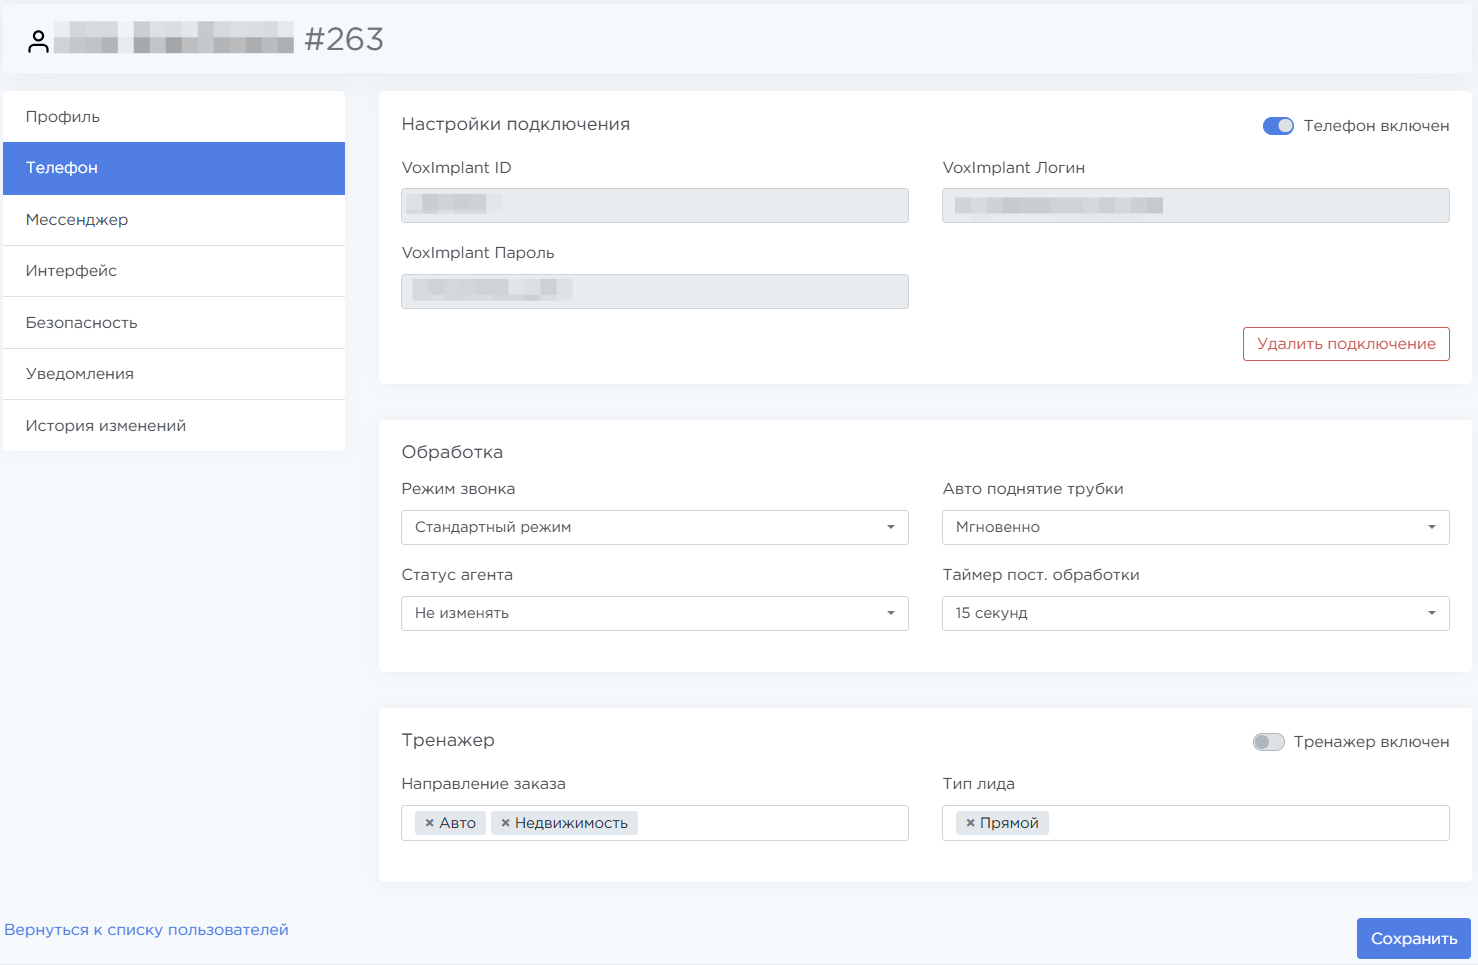Viewport: 1478px width, 965px height.
Task: Disable the Телефон включен toggle
Action: (1278, 126)
